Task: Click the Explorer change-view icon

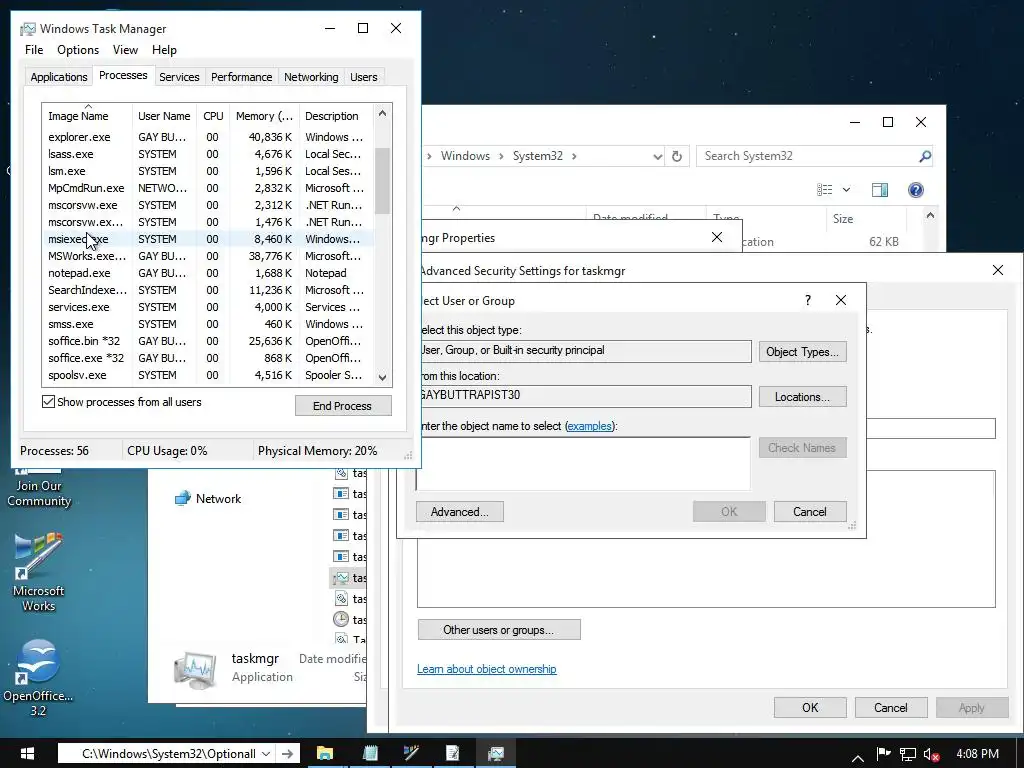Action: click(x=824, y=190)
